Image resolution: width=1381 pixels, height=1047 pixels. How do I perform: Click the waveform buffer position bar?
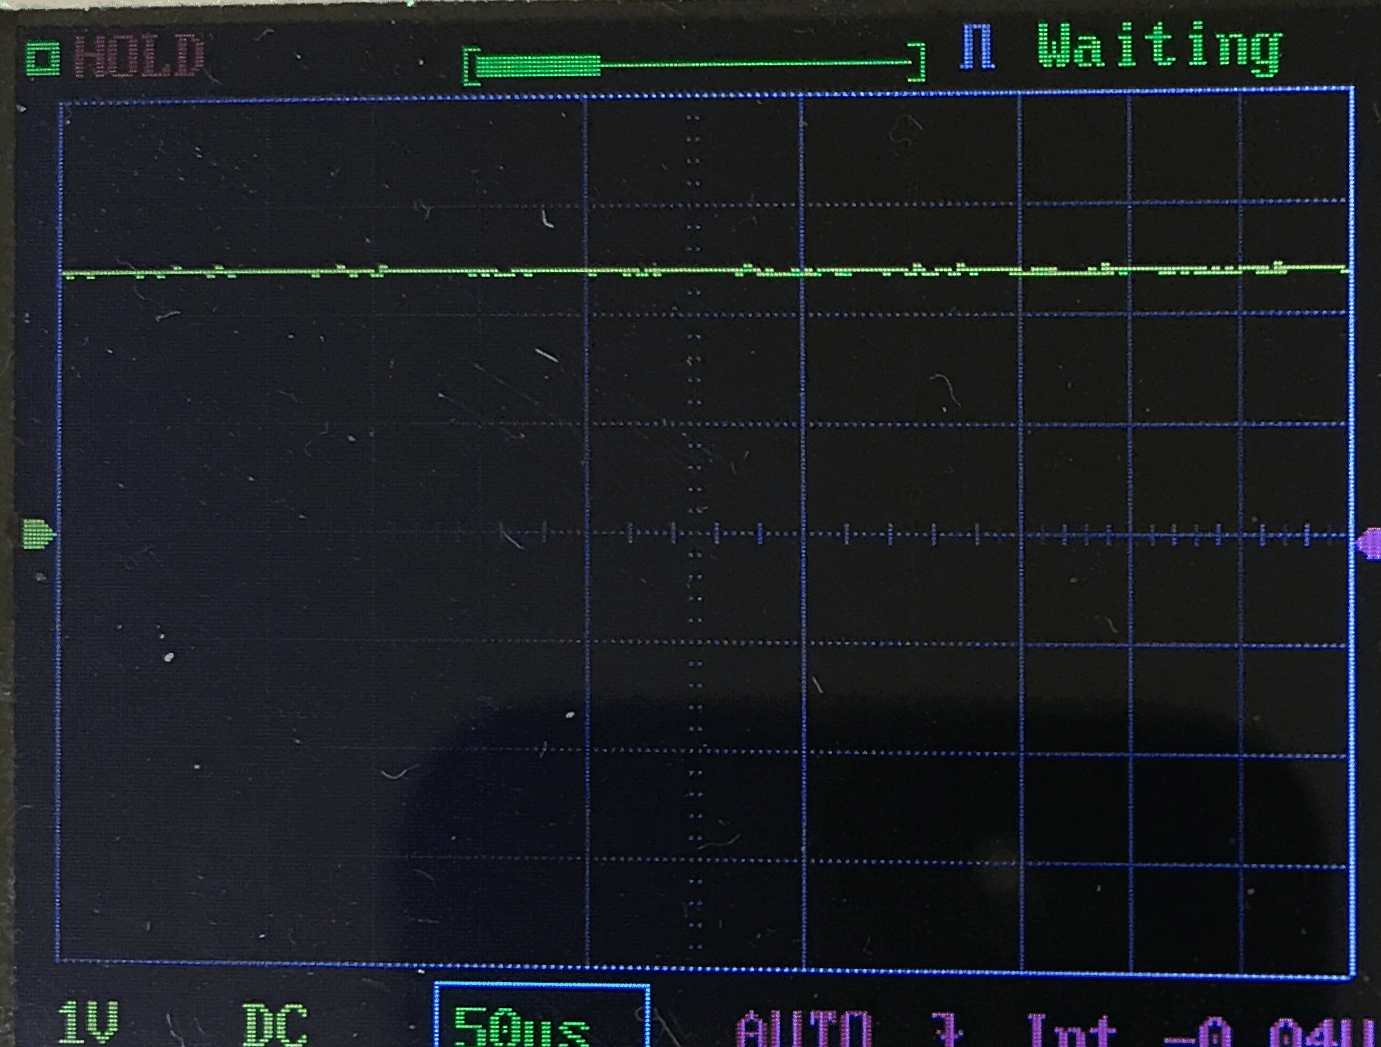coord(695,65)
